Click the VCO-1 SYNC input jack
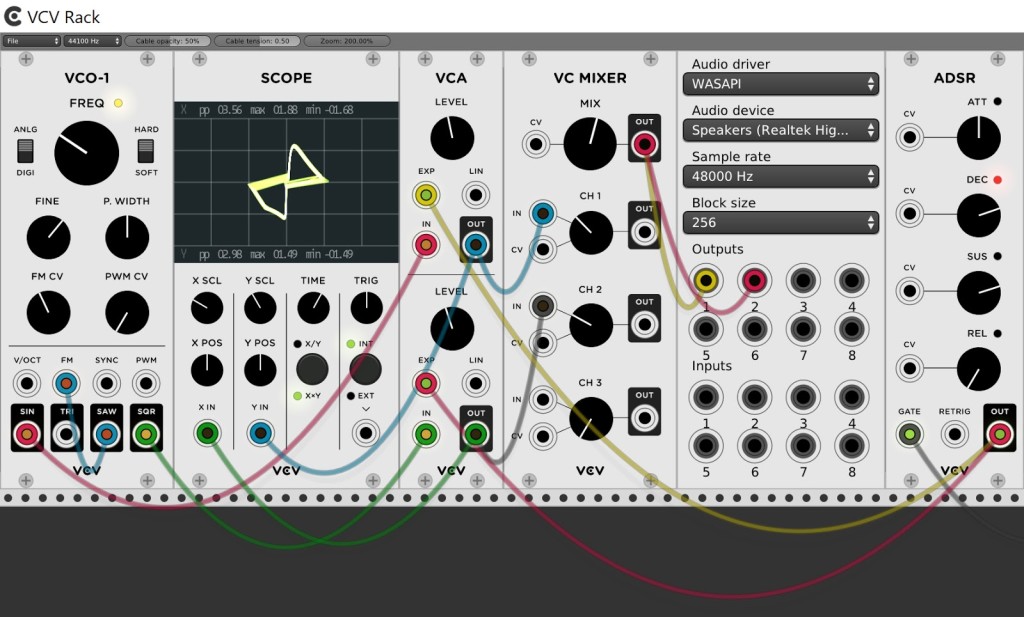This screenshot has height=617, width=1024. click(106, 381)
